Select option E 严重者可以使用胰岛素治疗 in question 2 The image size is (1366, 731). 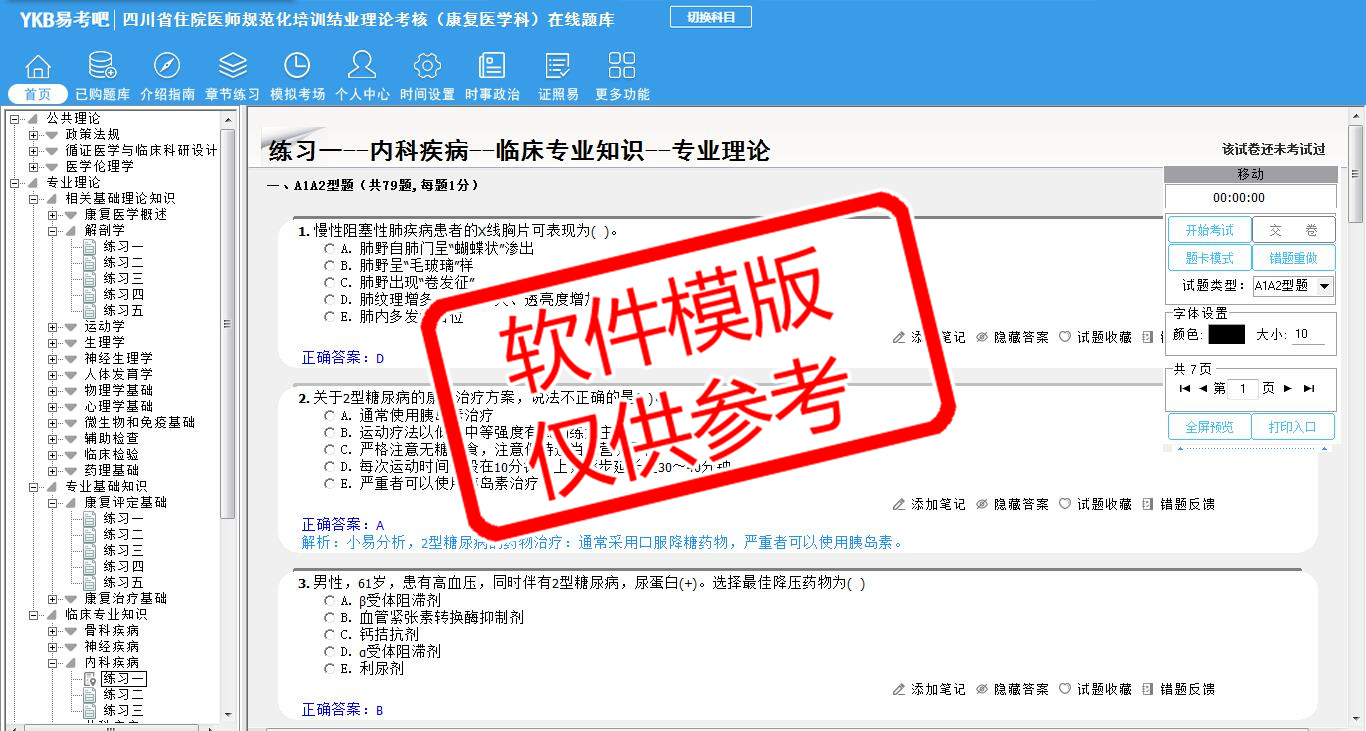point(329,484)
